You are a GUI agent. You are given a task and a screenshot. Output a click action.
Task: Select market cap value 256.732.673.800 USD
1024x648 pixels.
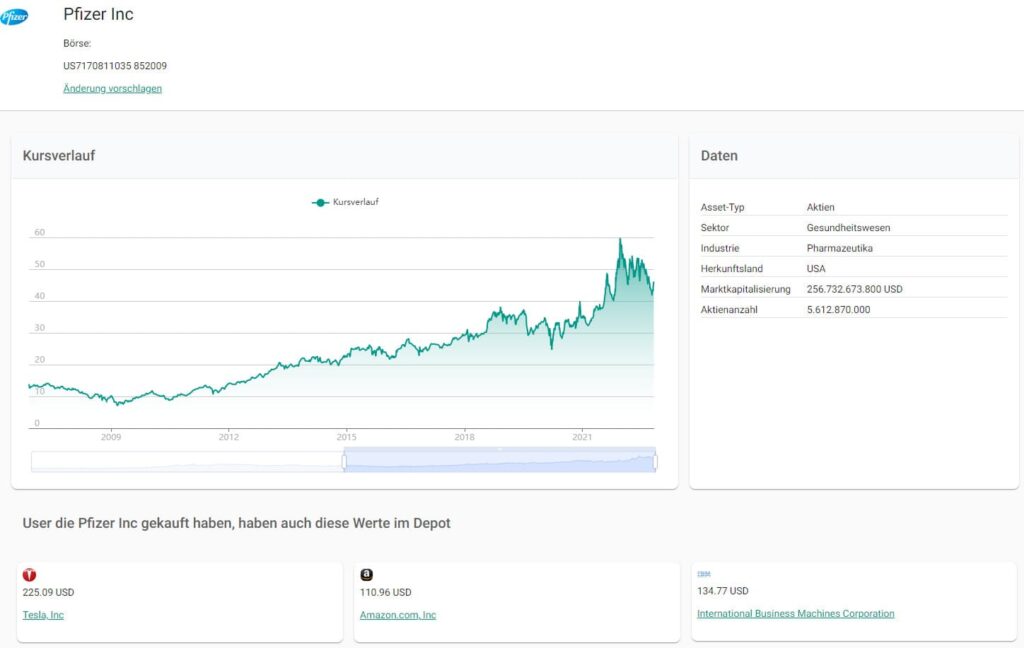pyautogui.click(x=854, y=289)
